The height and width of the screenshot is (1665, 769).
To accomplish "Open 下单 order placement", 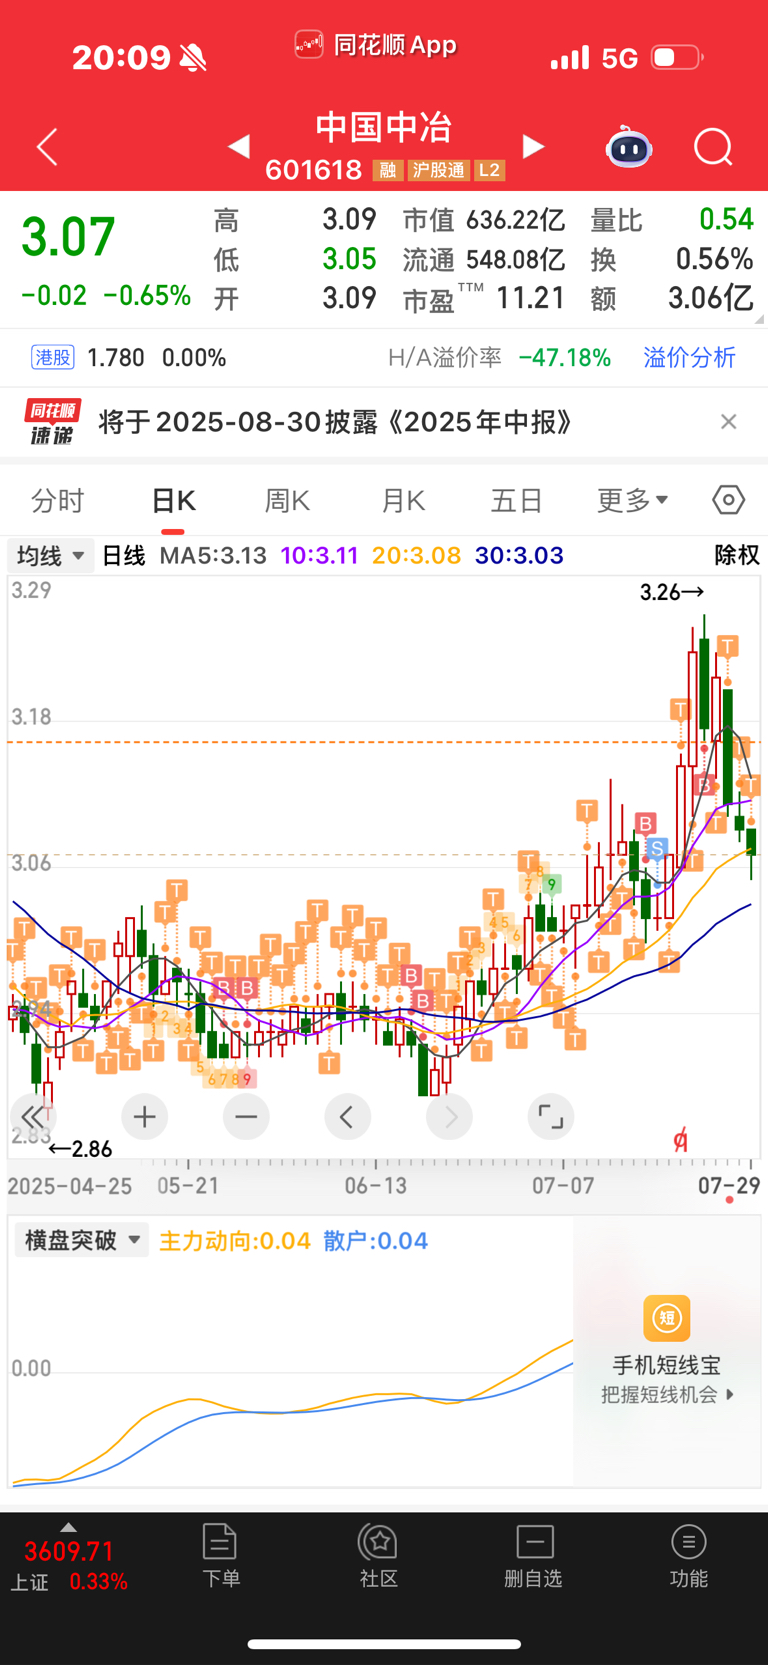I will 220,1555.
